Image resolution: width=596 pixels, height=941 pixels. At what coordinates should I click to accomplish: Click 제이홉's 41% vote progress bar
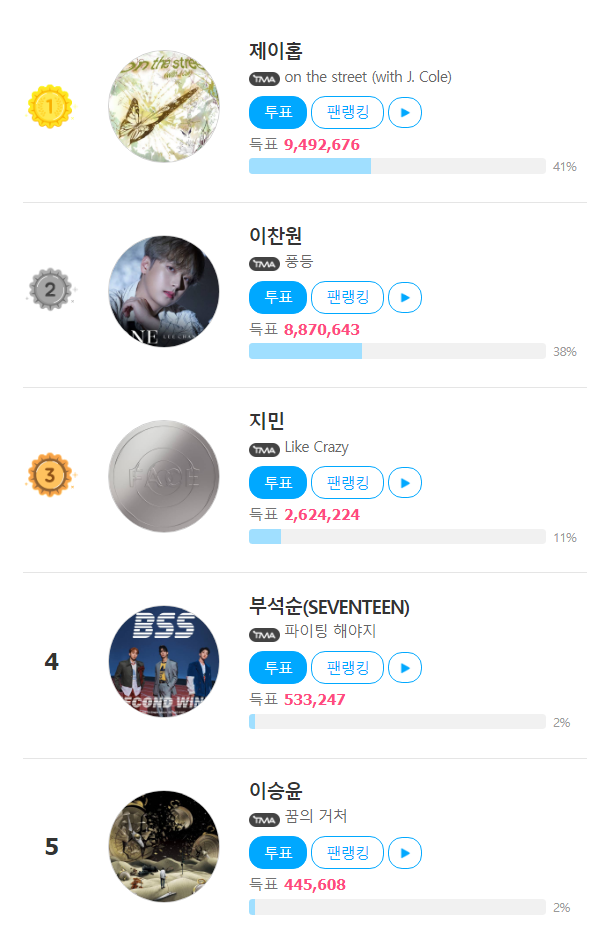pos(397,166)
